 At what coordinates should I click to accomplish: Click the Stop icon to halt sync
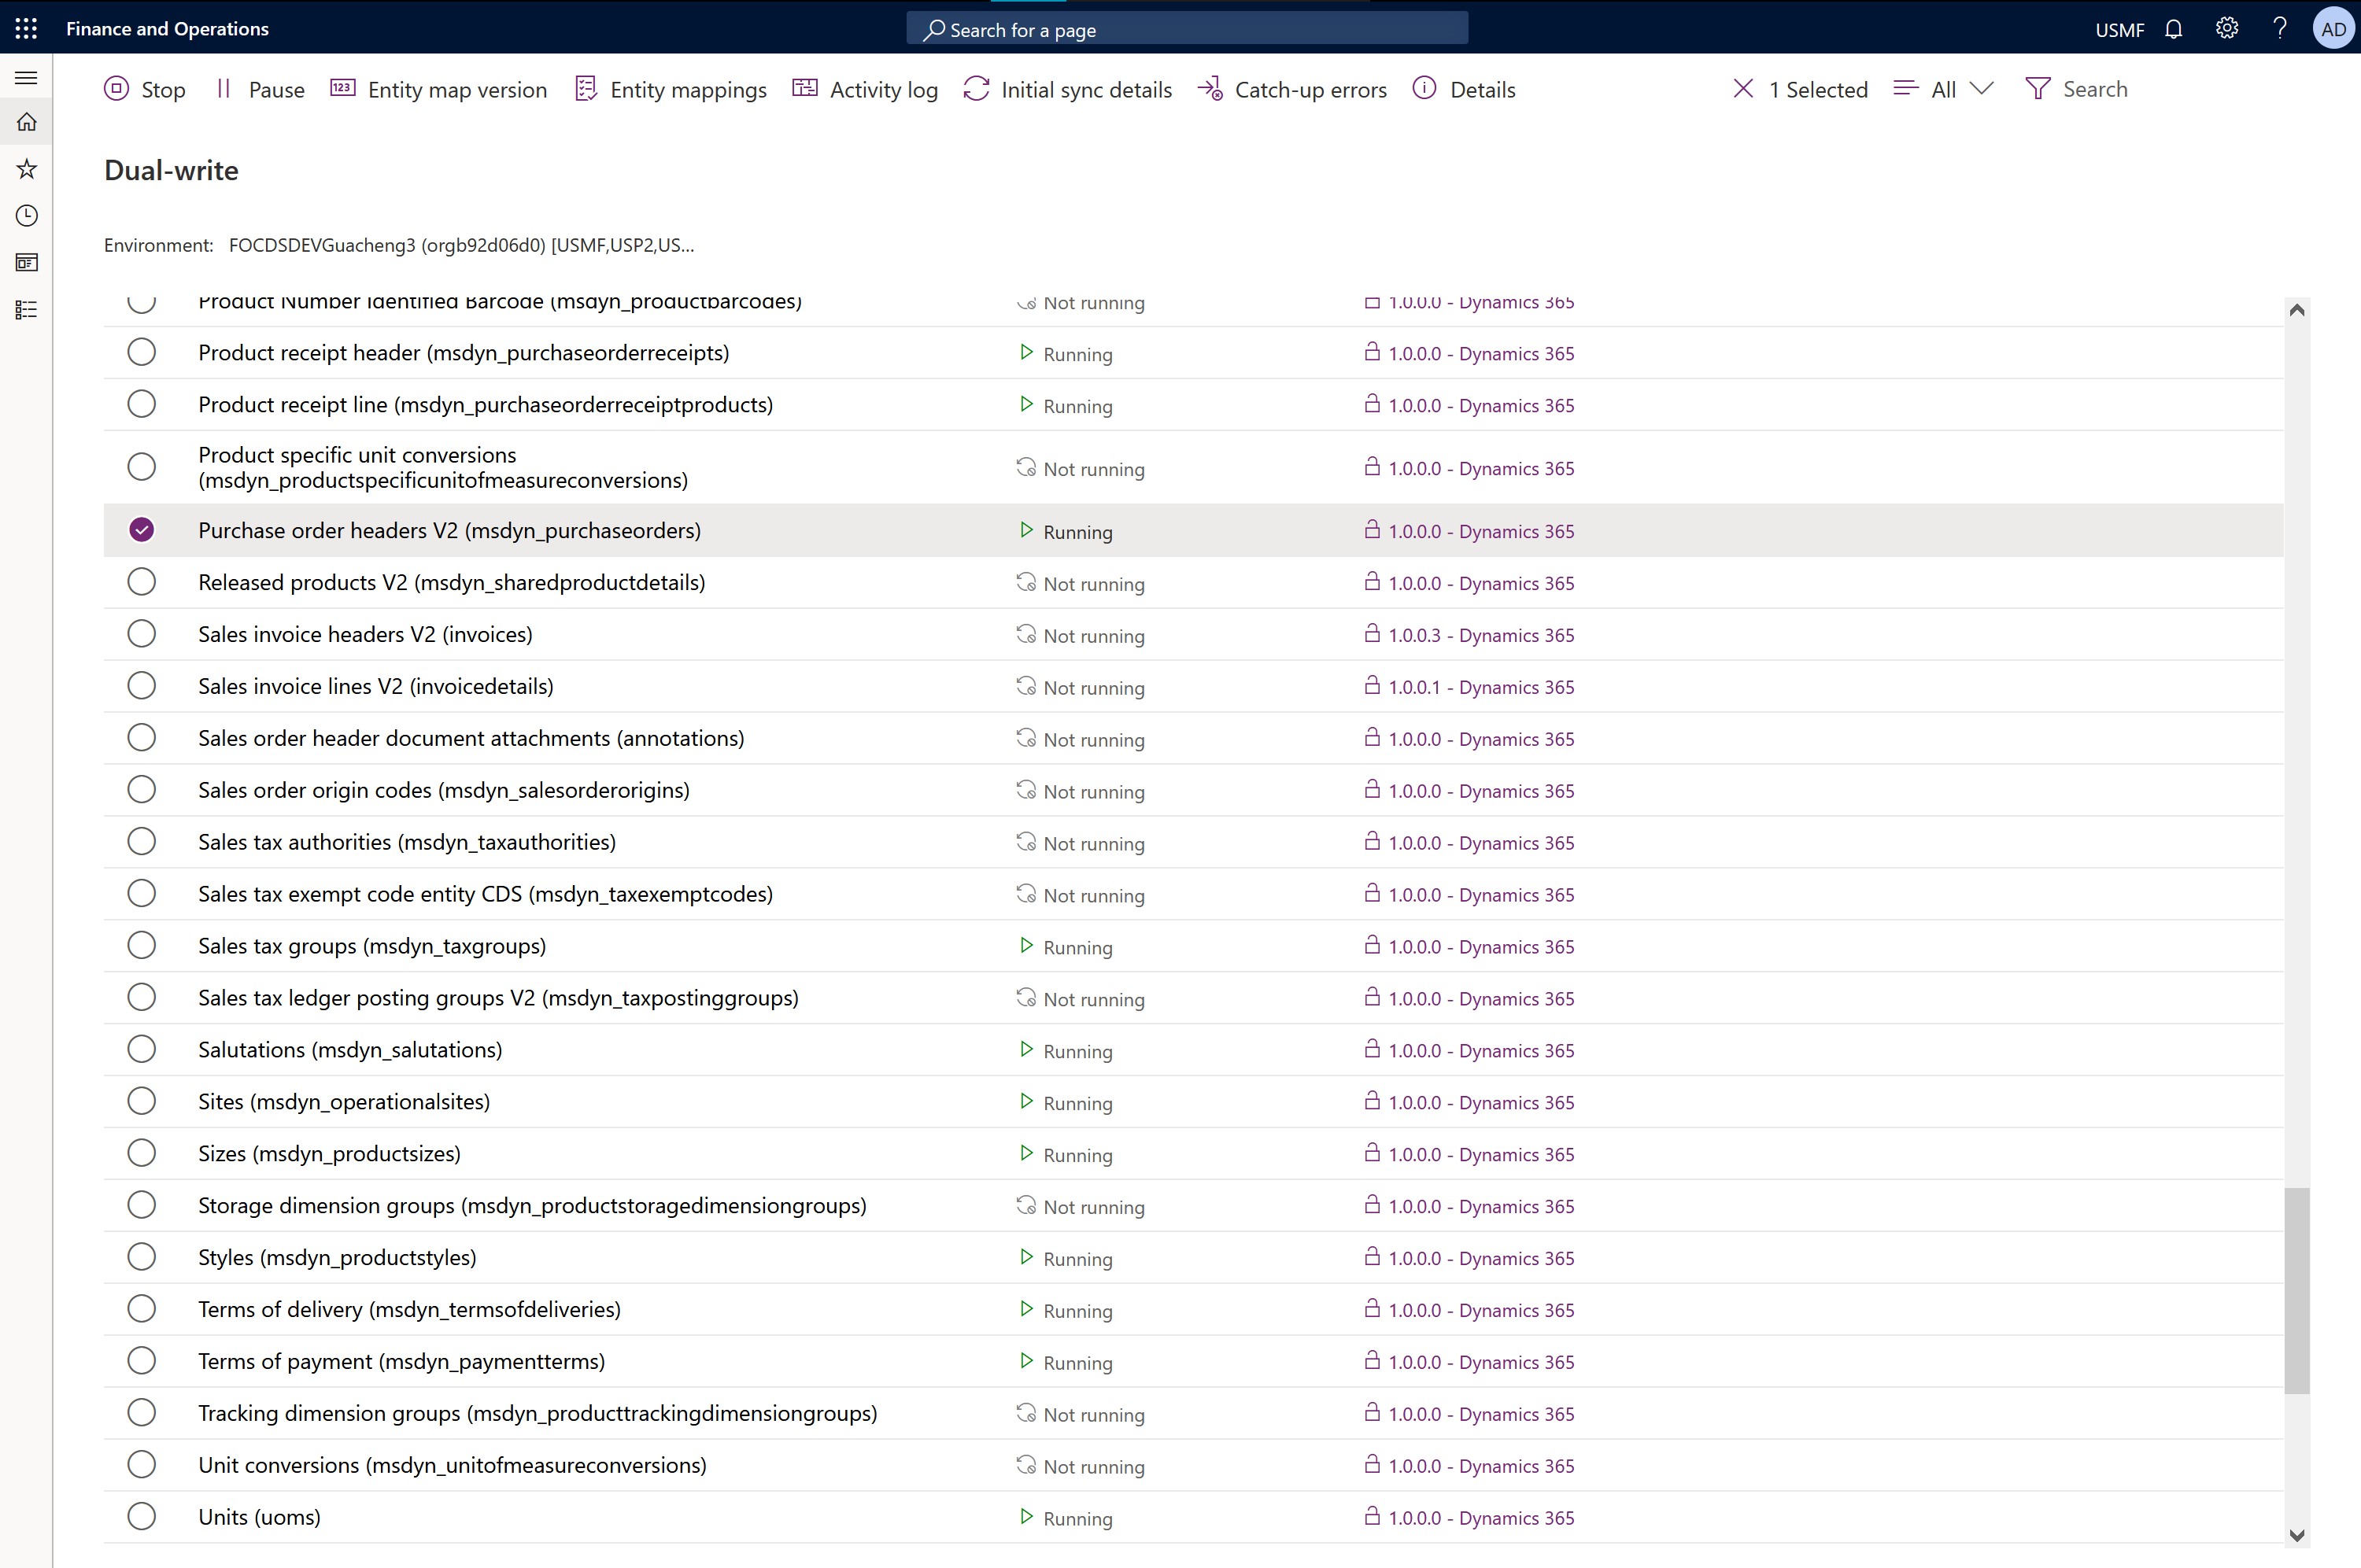click(x=117, y=87)
